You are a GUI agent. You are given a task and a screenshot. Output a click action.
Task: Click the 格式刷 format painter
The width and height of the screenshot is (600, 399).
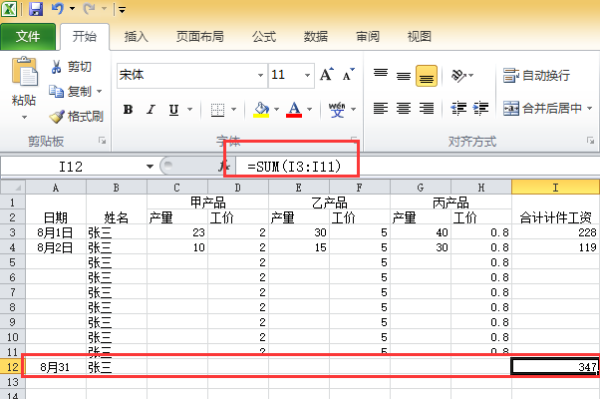(77, 116)
